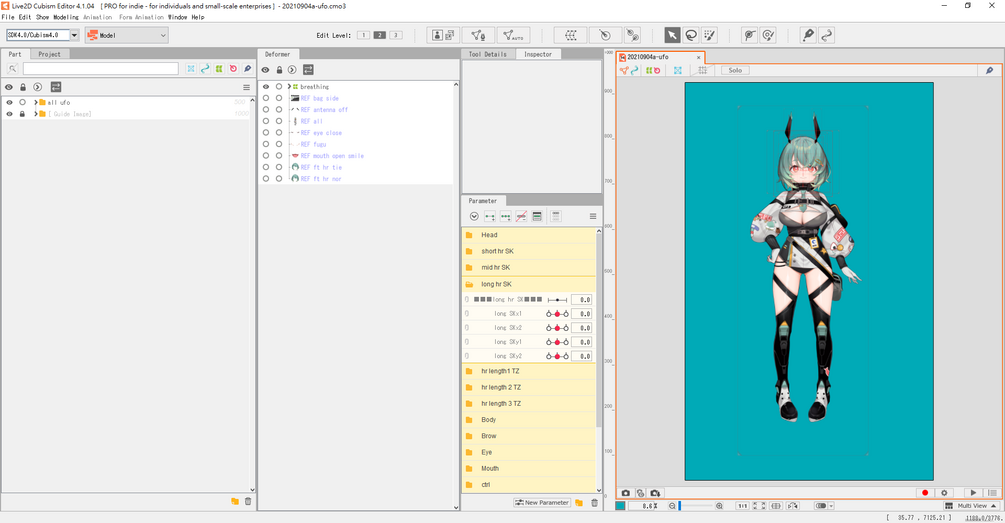Click the canvas zoom slider
This screenshot has height=523, width=1005.
click(695, 506)
